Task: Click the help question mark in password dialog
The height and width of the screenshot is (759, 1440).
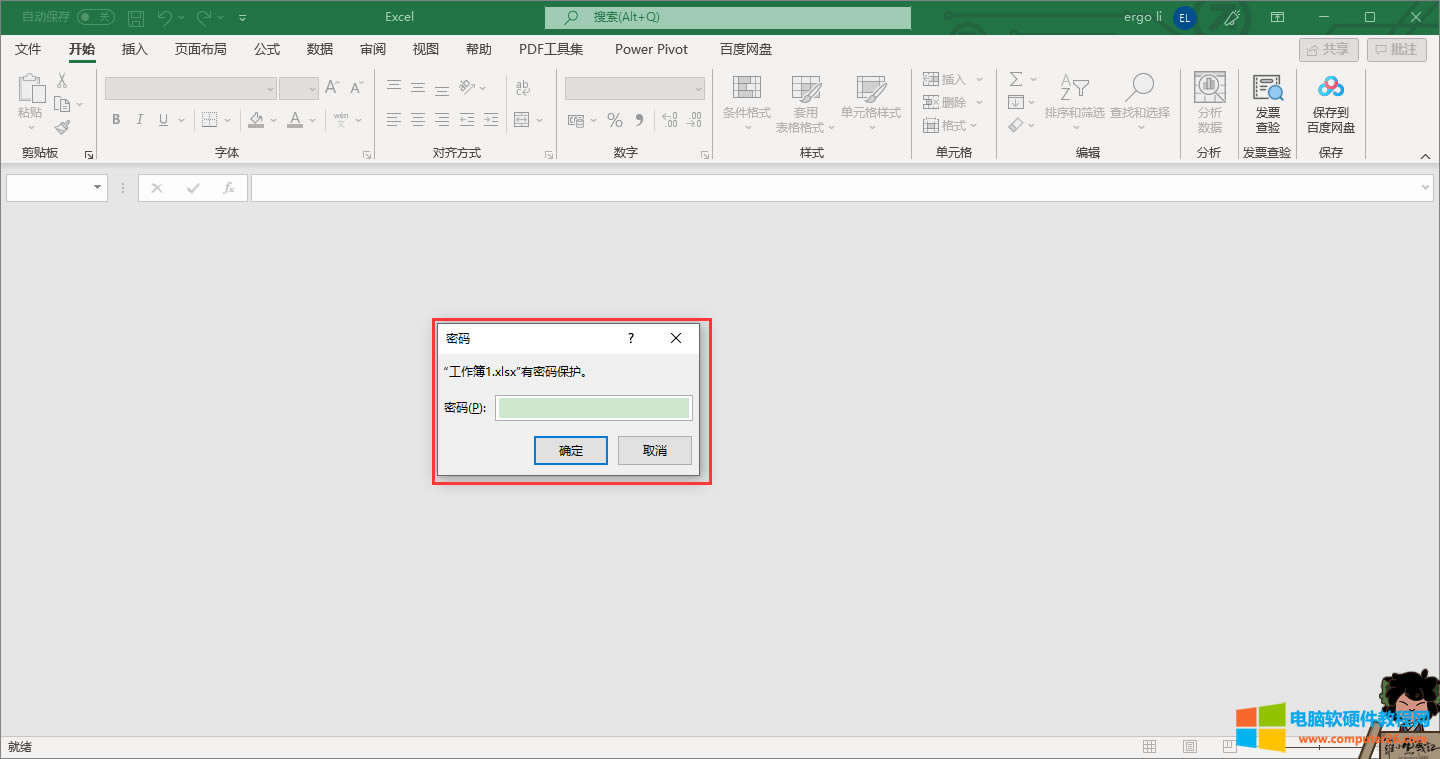Action: [630, 338]
